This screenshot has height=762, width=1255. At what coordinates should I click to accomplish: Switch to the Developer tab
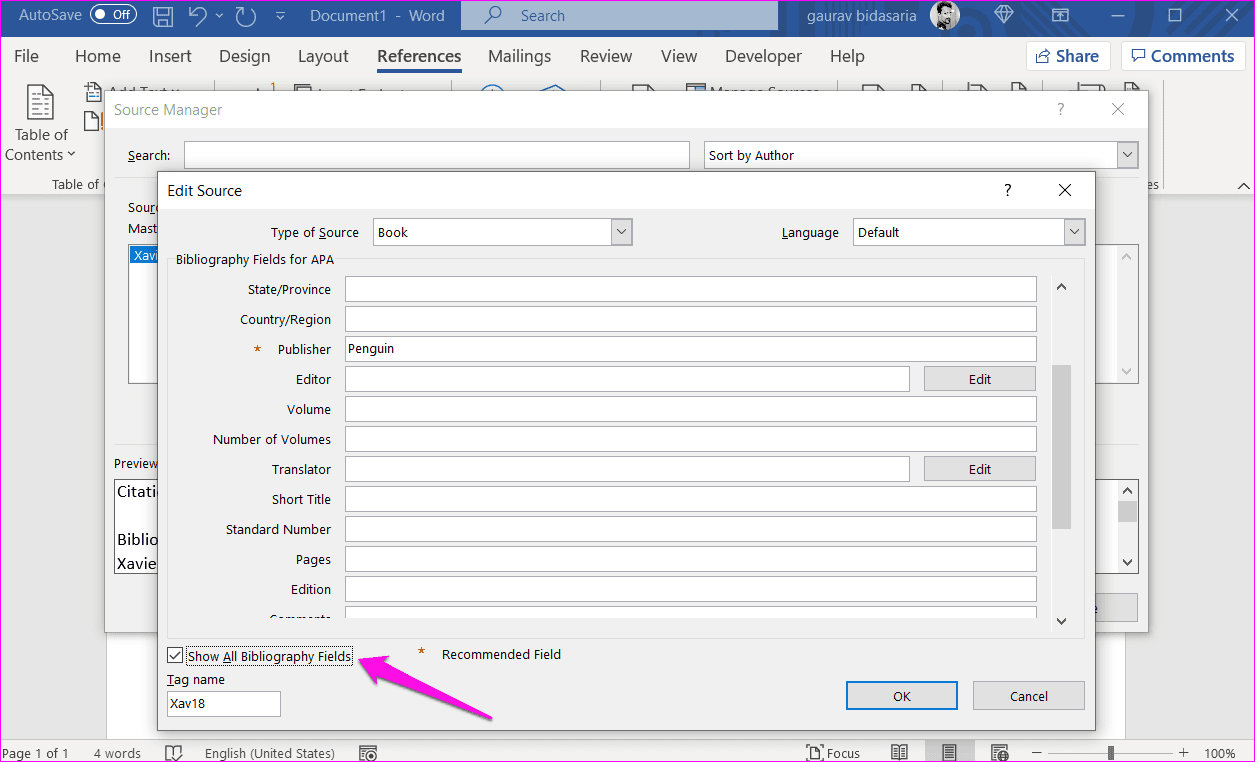pyautogui.click(x=763, y=56)
